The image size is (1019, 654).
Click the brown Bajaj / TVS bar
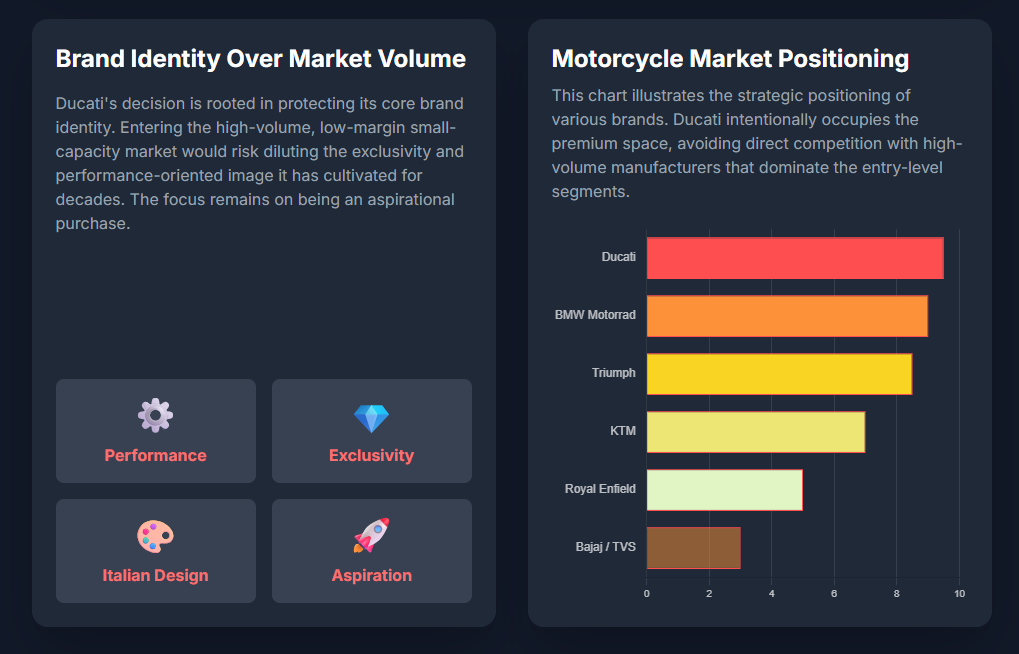(x=693, y=548)
